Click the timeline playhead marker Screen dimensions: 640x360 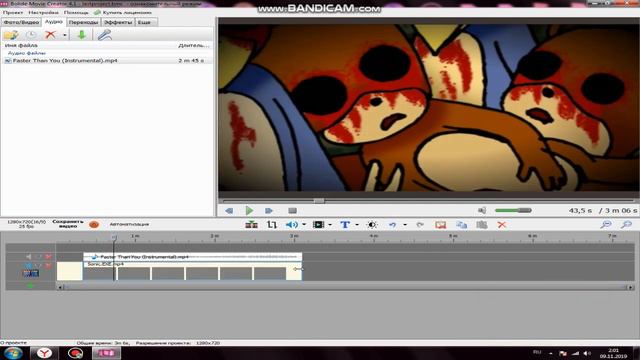tap(114, 237)
